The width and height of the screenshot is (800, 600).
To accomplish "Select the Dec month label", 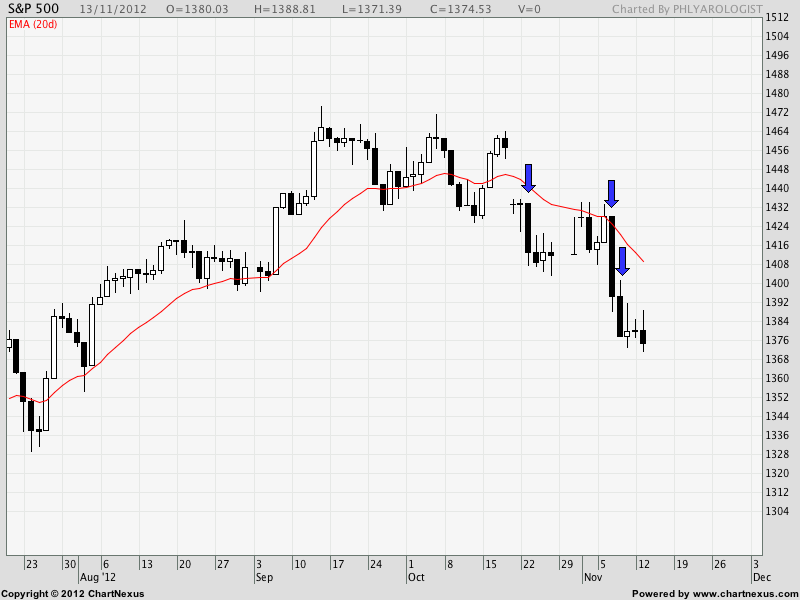I will point(761,578).
